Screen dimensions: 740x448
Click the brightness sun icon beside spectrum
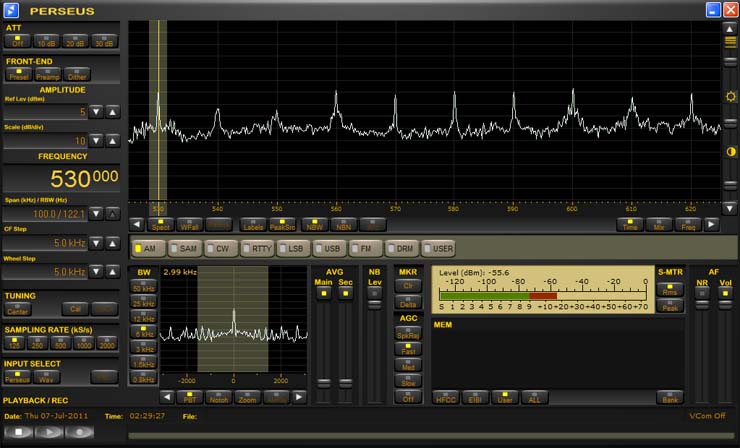click(x=731, y=97)
